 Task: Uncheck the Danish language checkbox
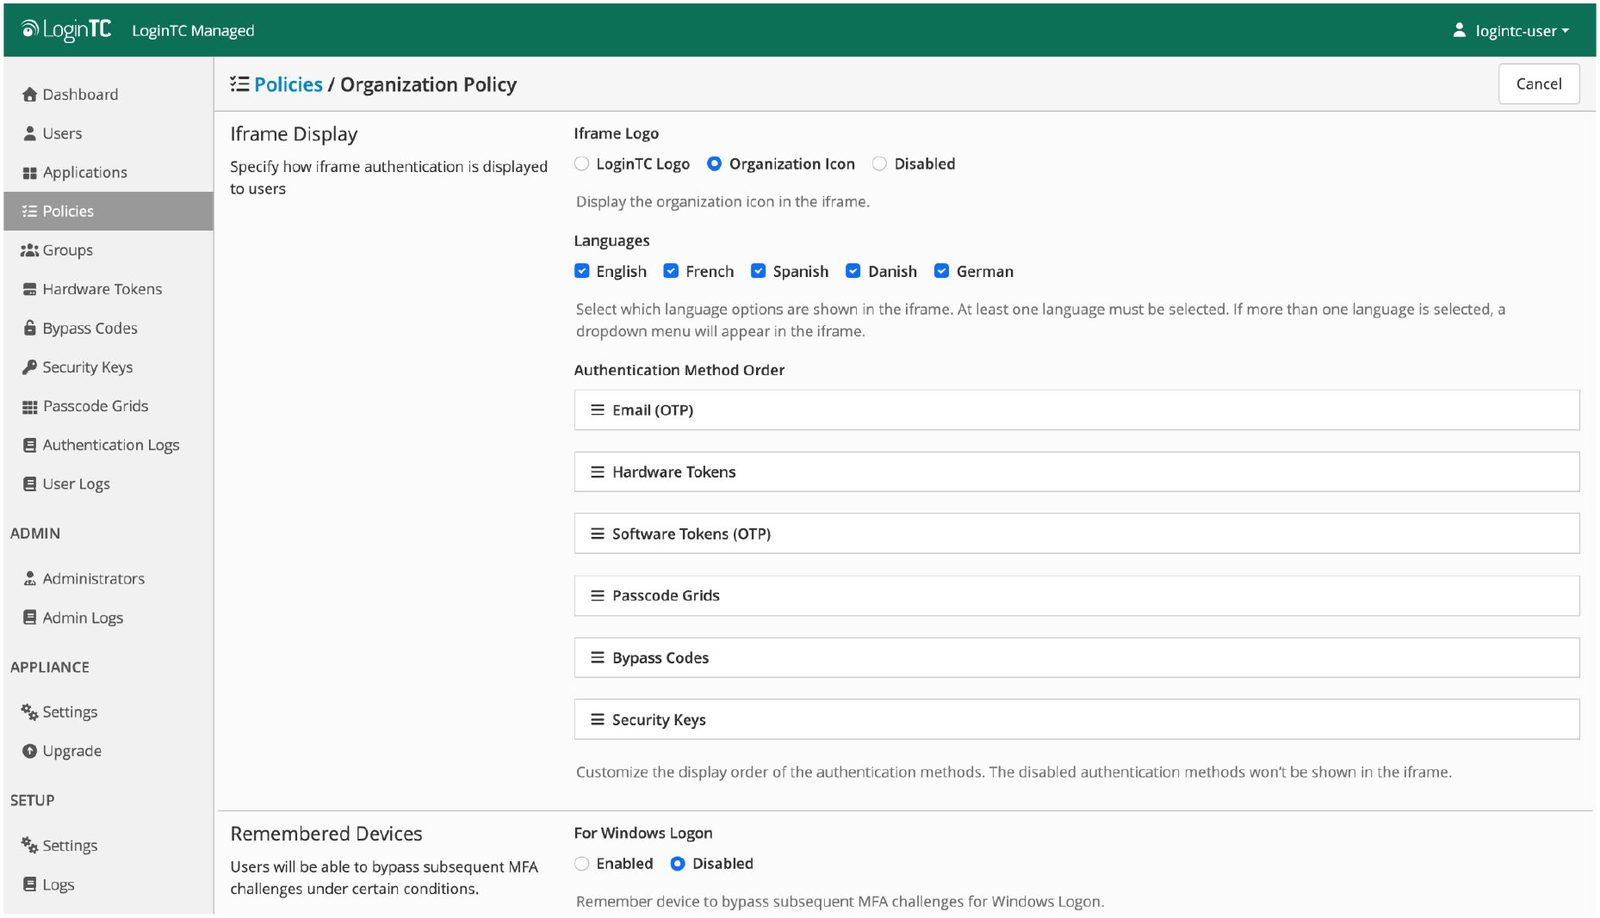pos(853,271)
